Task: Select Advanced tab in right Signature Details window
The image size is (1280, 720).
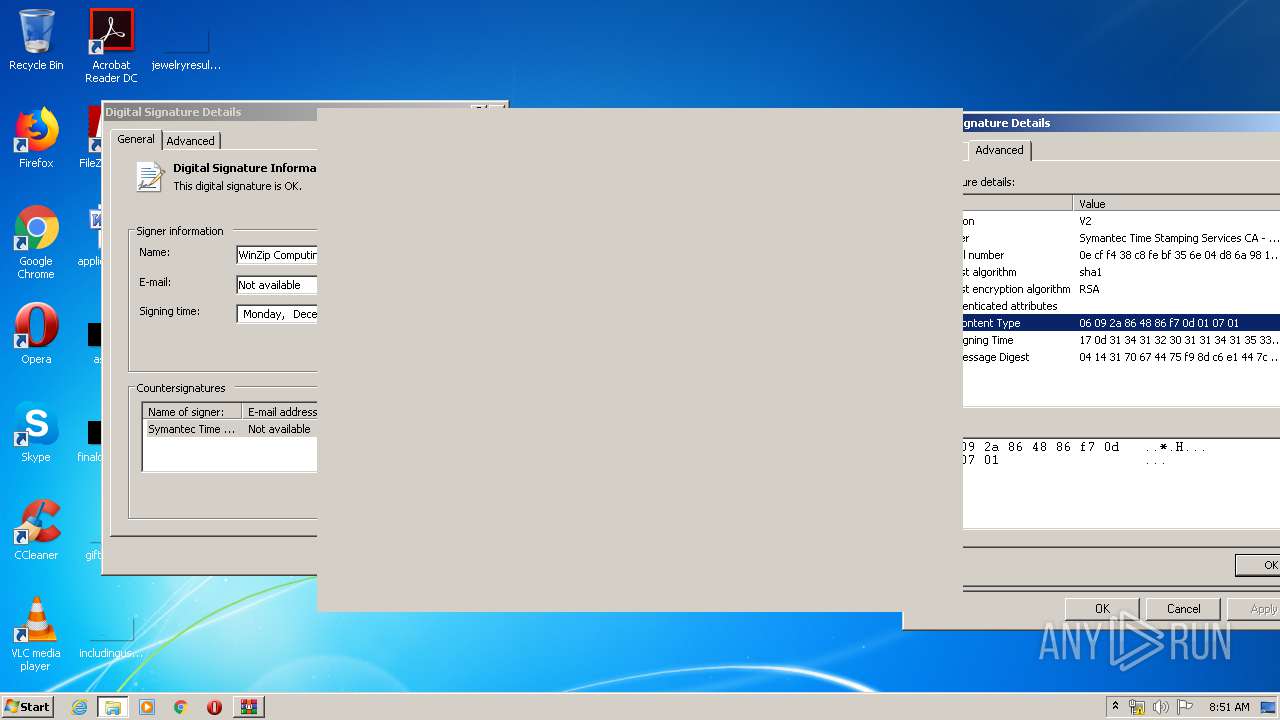Action: pos(999,150)
